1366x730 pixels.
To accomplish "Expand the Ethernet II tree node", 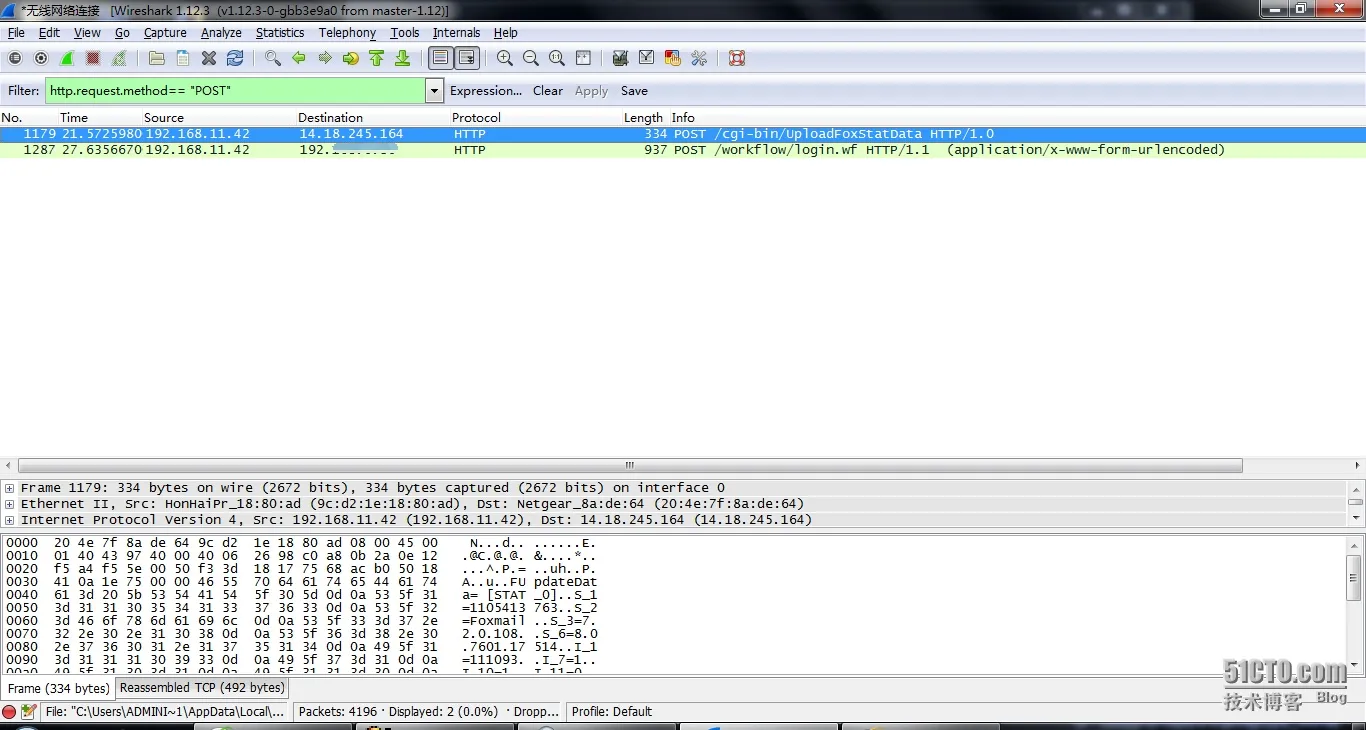I will (10, 504).
